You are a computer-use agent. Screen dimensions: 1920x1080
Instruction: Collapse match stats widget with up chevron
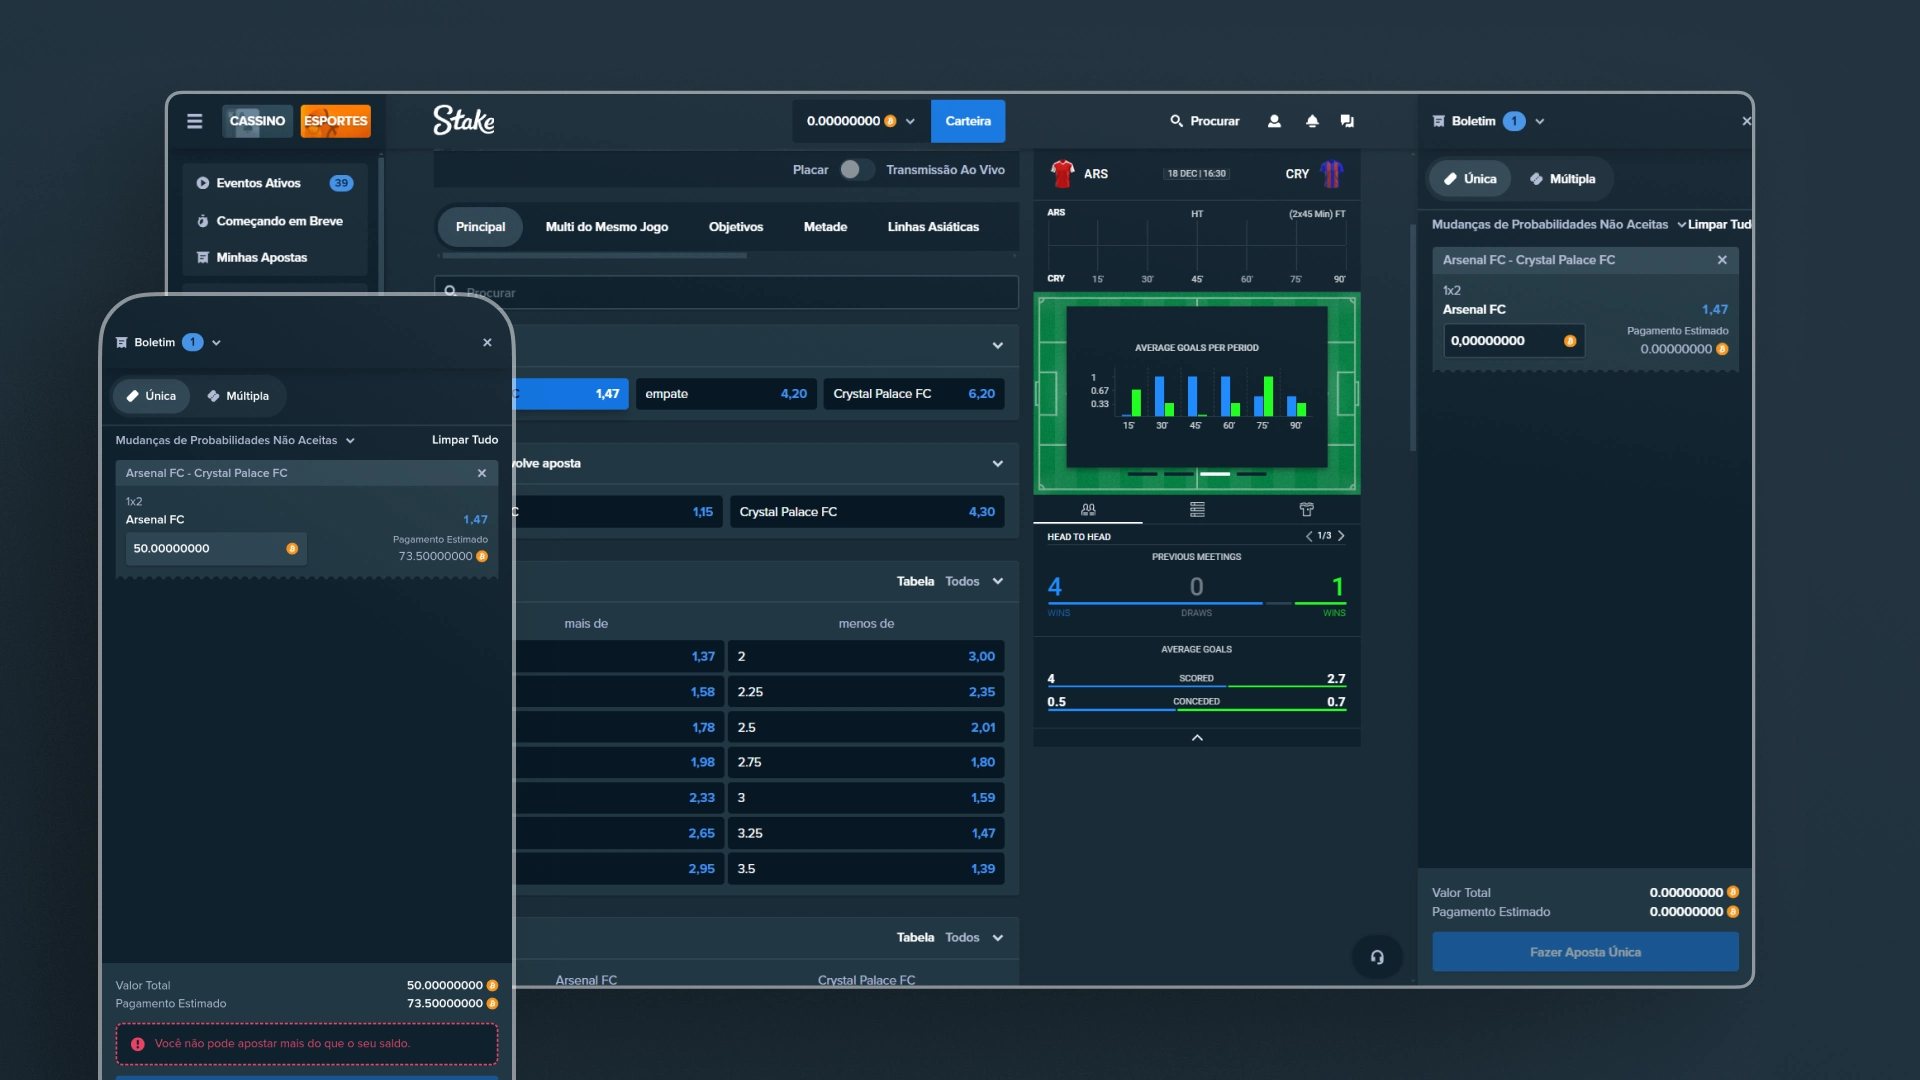pos(1197,737)
